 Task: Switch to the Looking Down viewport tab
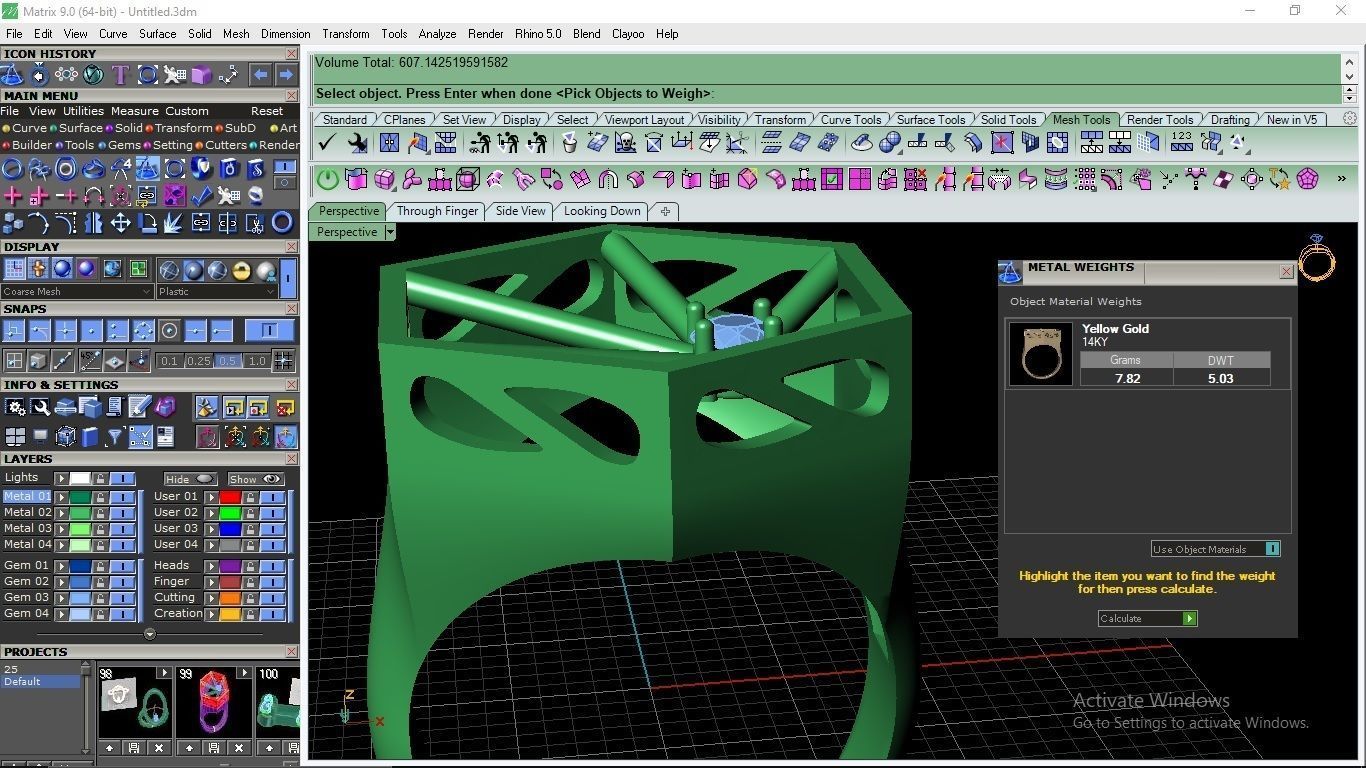click(x=602, y=211)
